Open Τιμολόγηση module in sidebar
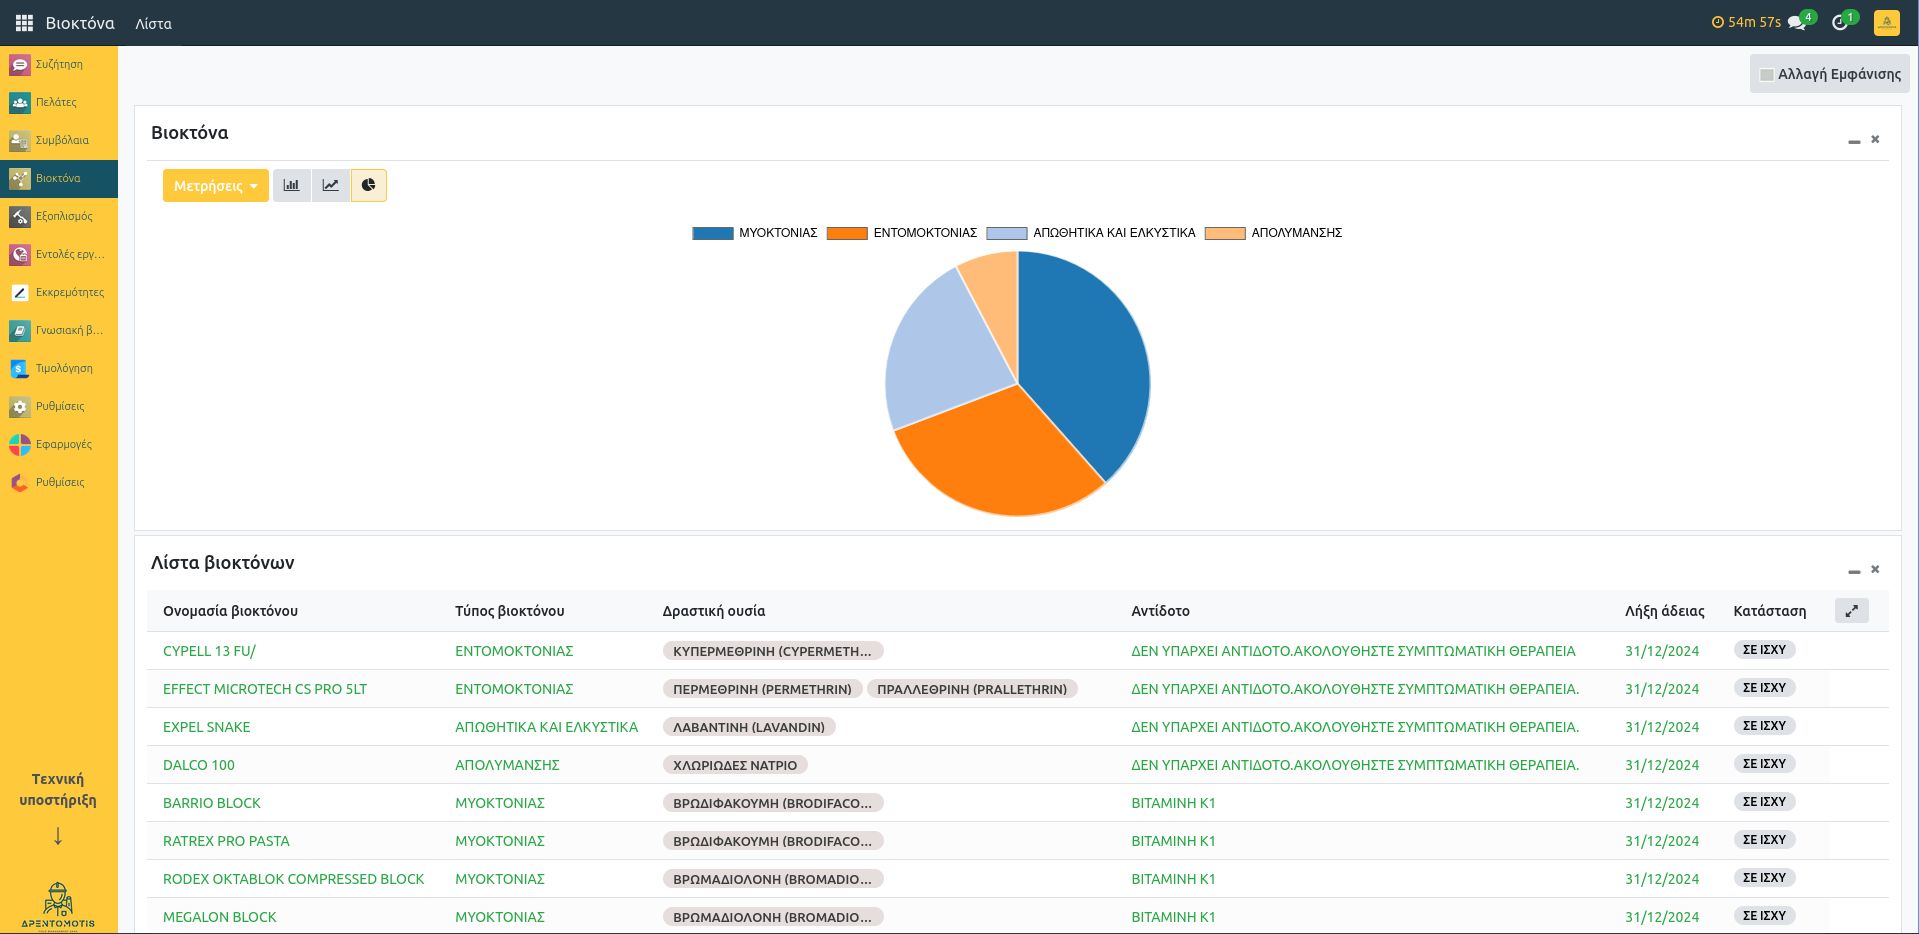The width and height of the screenshot is (1919, 934). pyautogui.click(x=59, y=368)
